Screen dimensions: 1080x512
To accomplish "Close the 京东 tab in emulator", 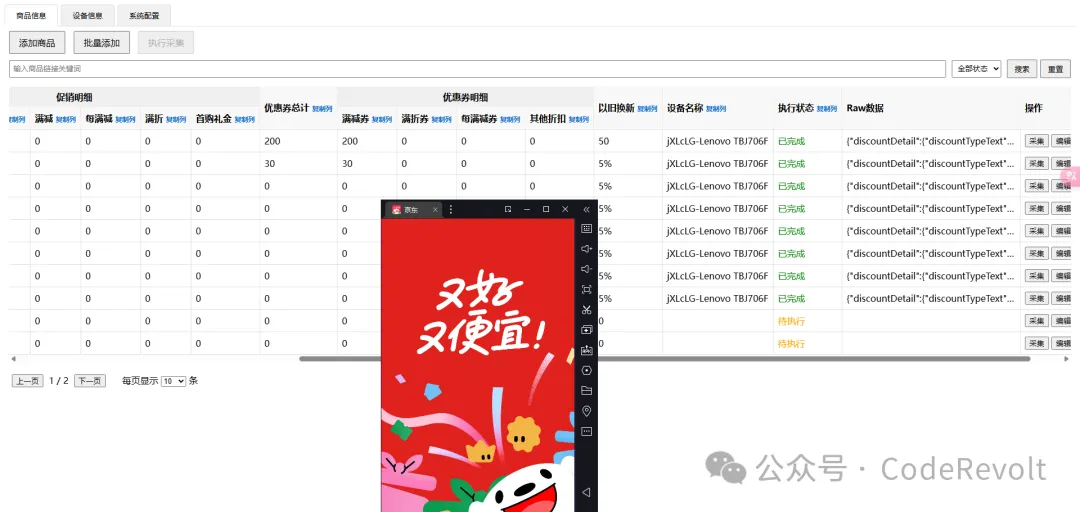I will 435,209.
